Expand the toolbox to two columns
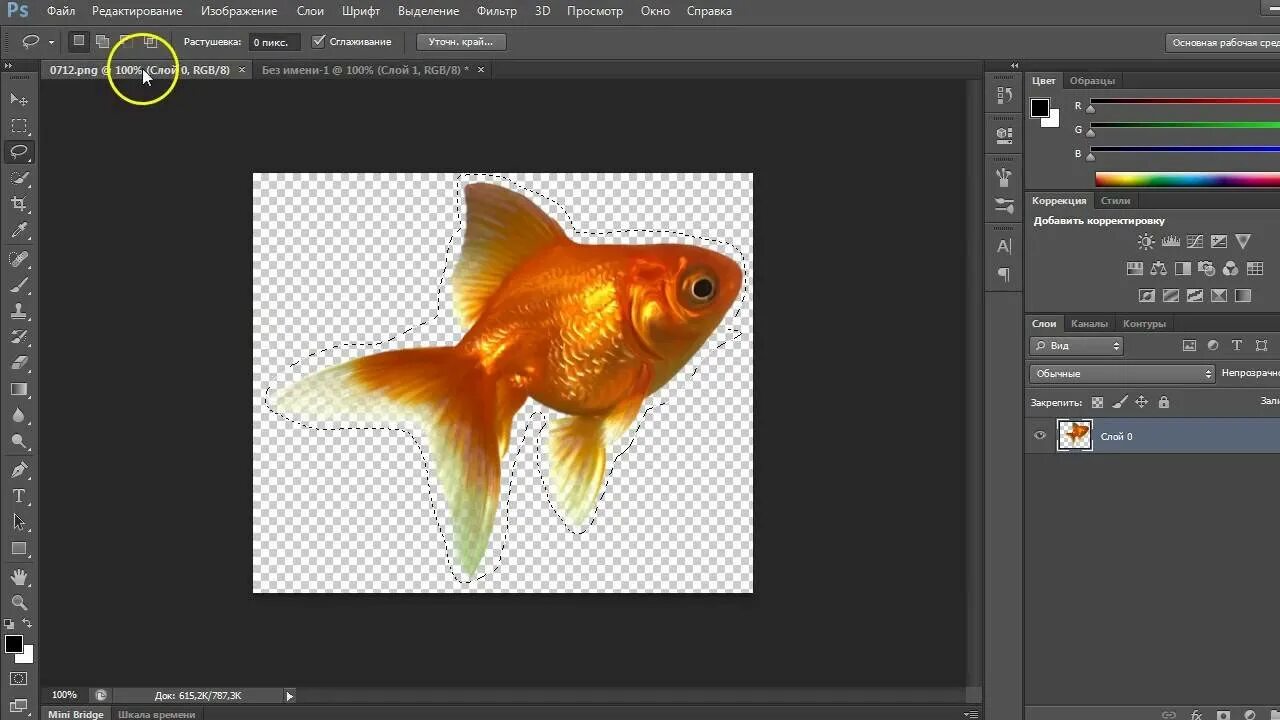Viewport: 1280px width, 720px height. click(10, 65)
